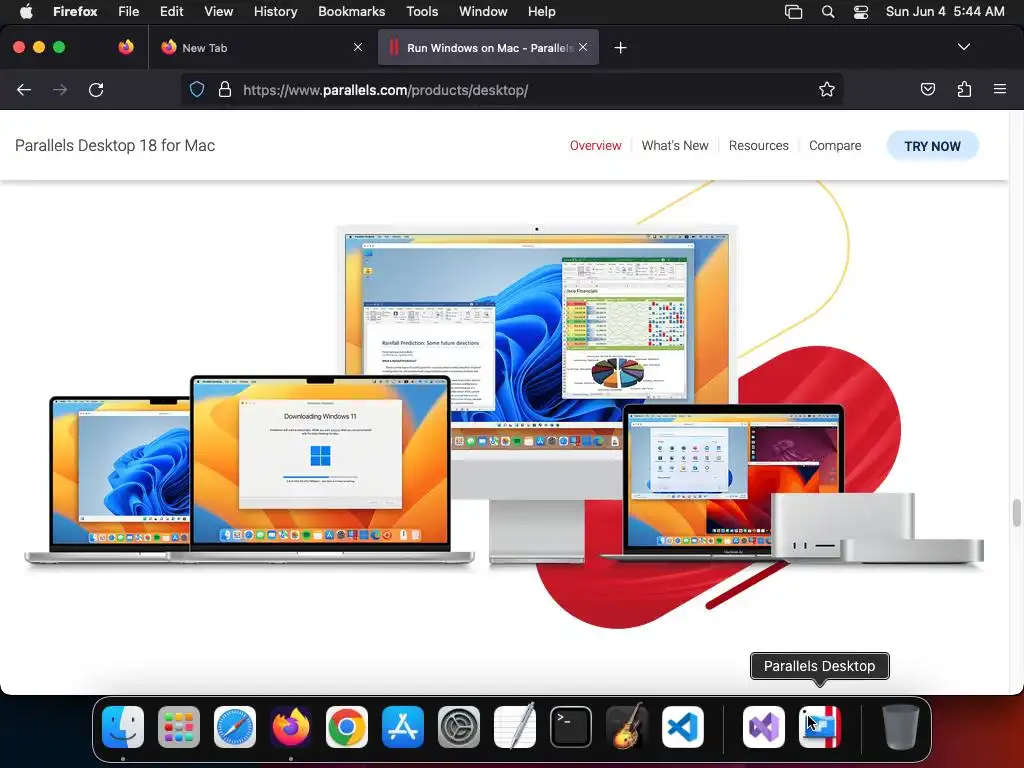
Task: Open Spotlight search in menu bar
Action: click(827, 11)
